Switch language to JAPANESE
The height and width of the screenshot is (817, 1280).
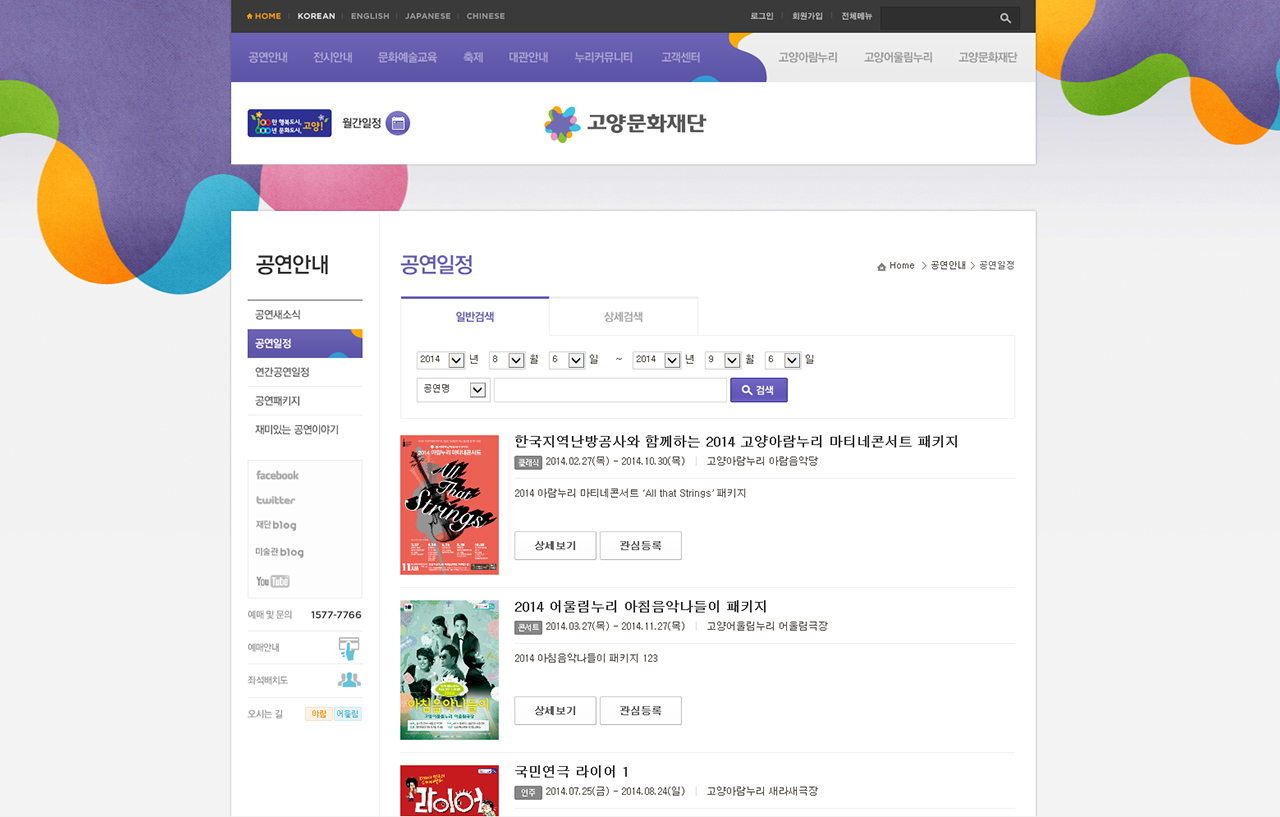click(428, 16)
